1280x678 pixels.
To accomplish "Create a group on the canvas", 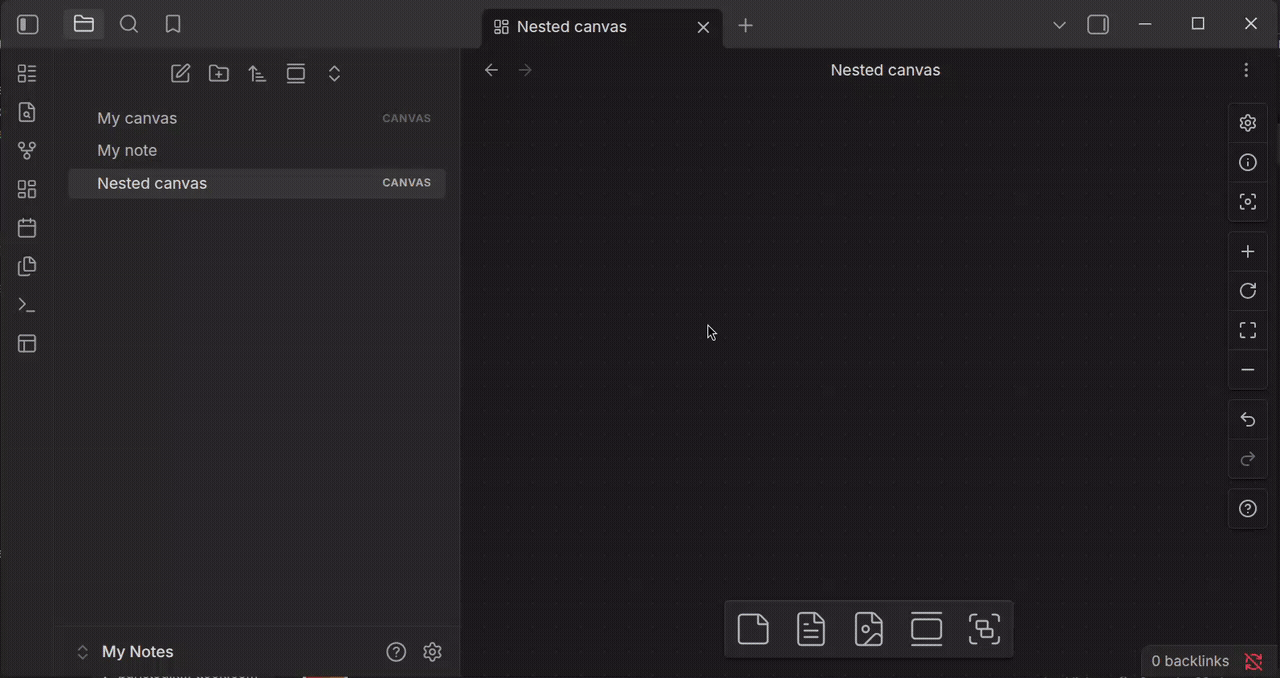I will click(985, 629).
